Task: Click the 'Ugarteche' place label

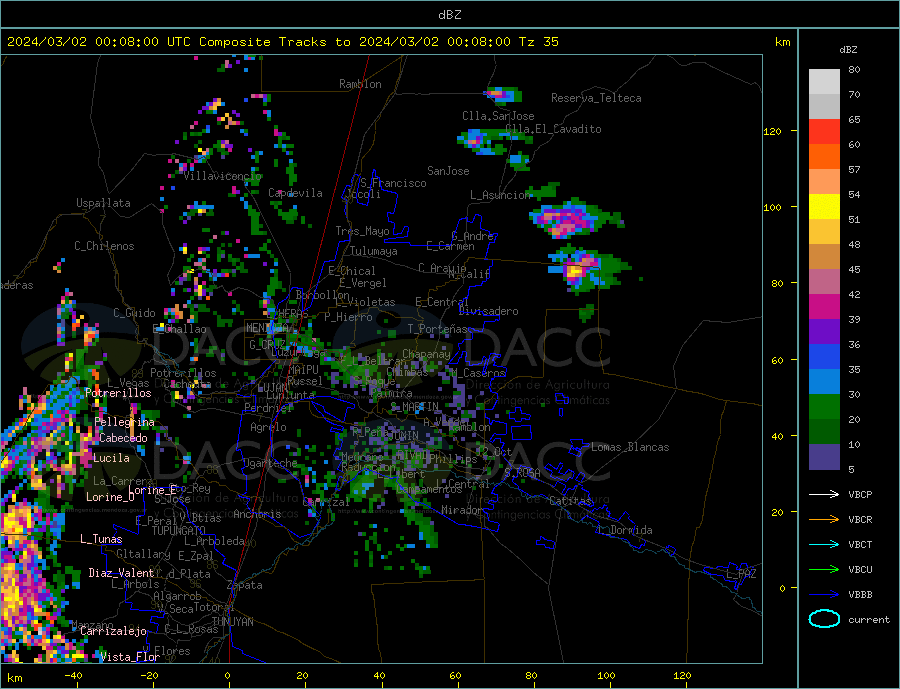Action: point(271,463)
